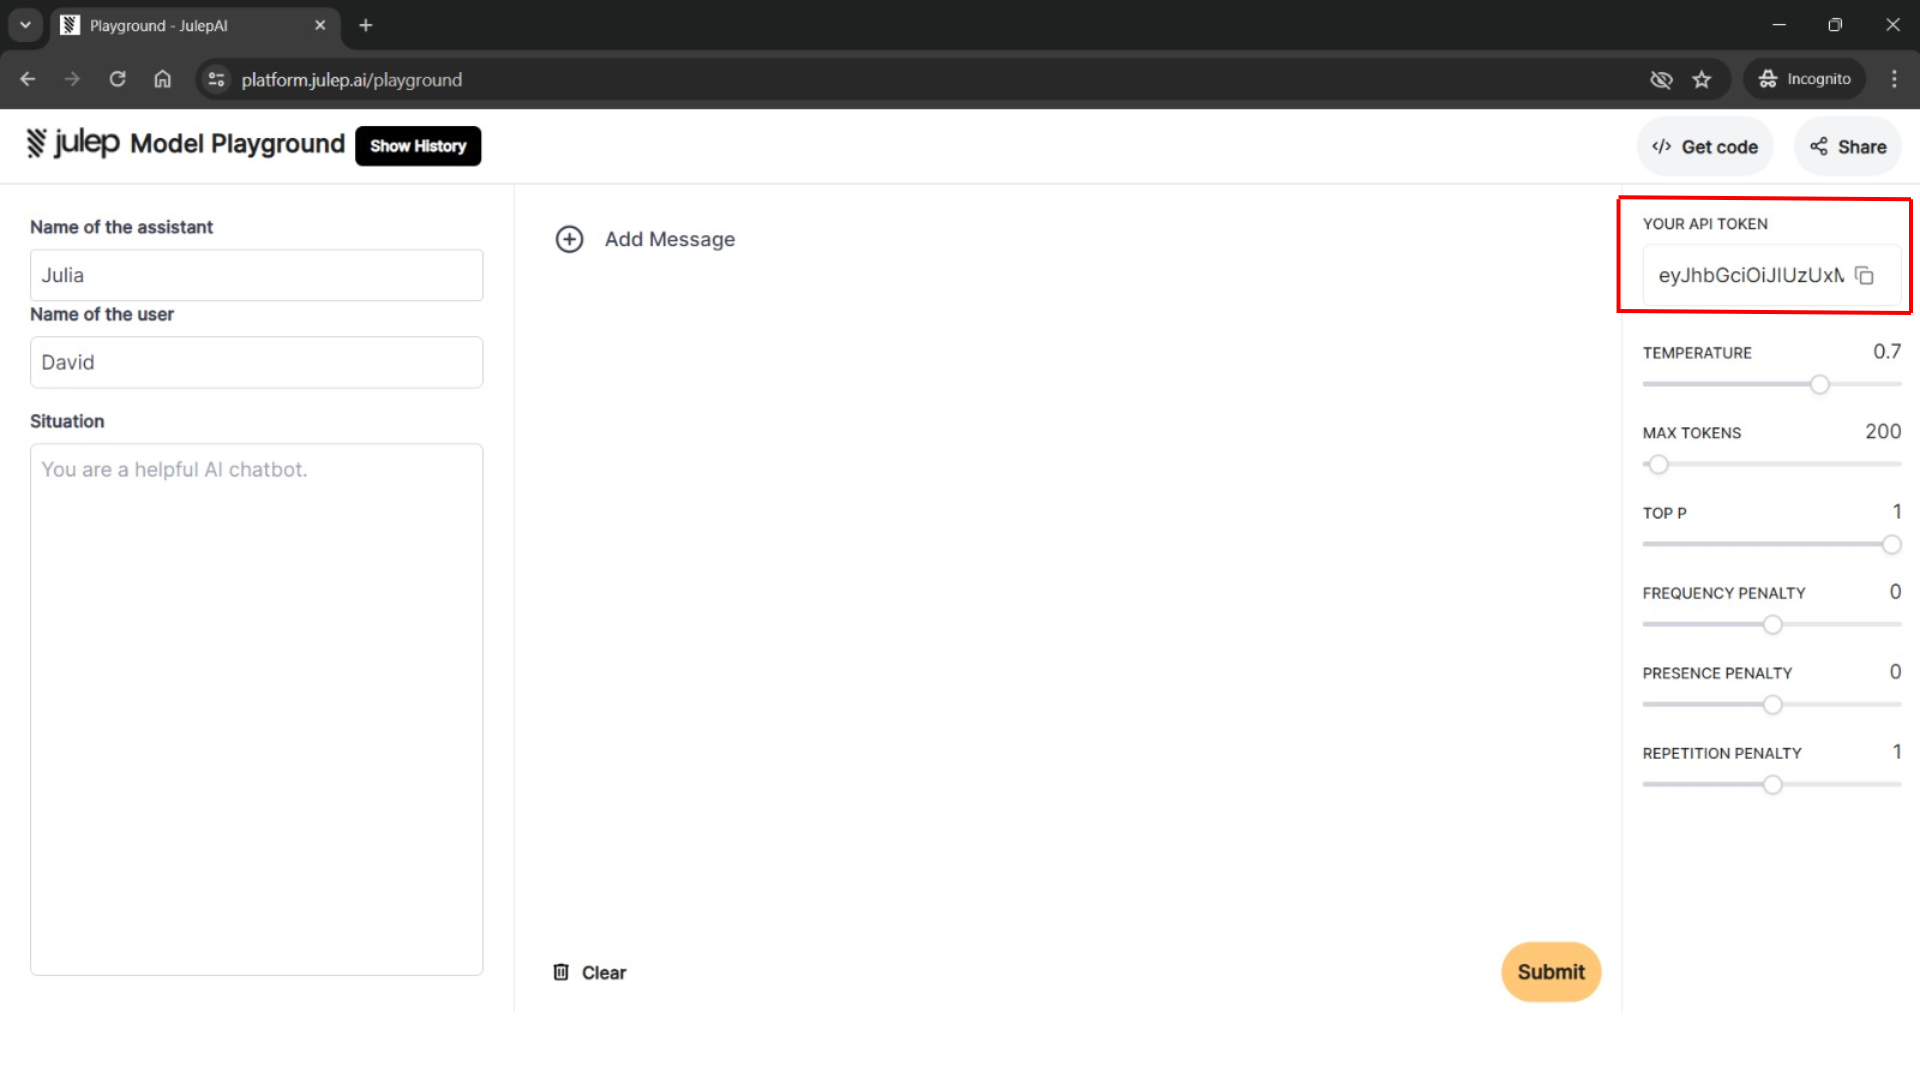Bookmark this page with the star
Image resolution: width=1920 pixels, height=1080 pixels.
pos(1703,79)
